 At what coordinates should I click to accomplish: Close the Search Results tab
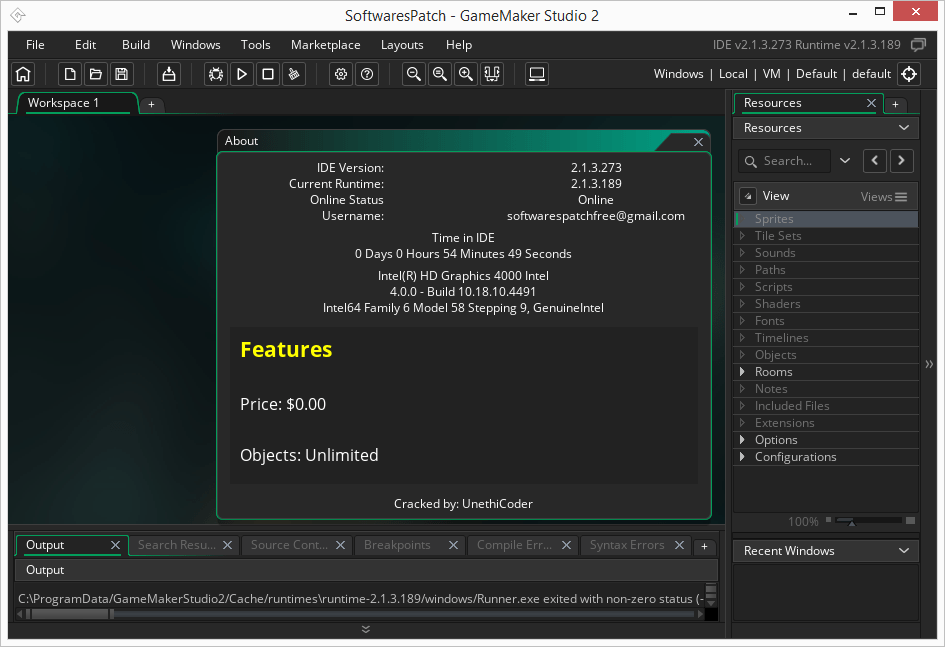[227, 545]
